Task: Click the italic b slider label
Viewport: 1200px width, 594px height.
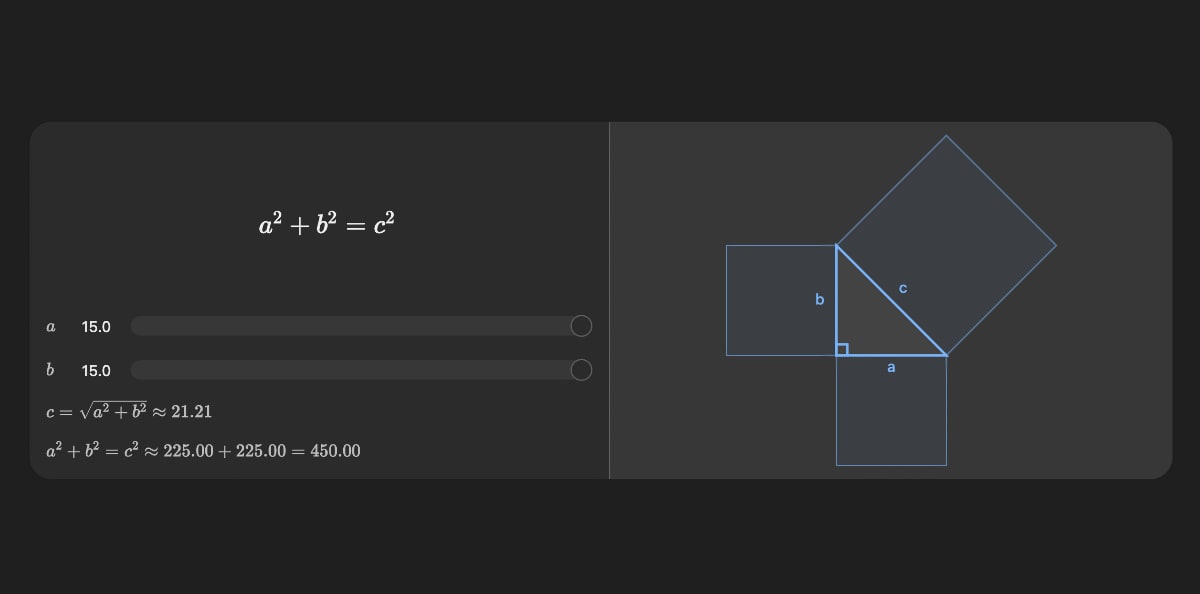Action: click(50, 370)
